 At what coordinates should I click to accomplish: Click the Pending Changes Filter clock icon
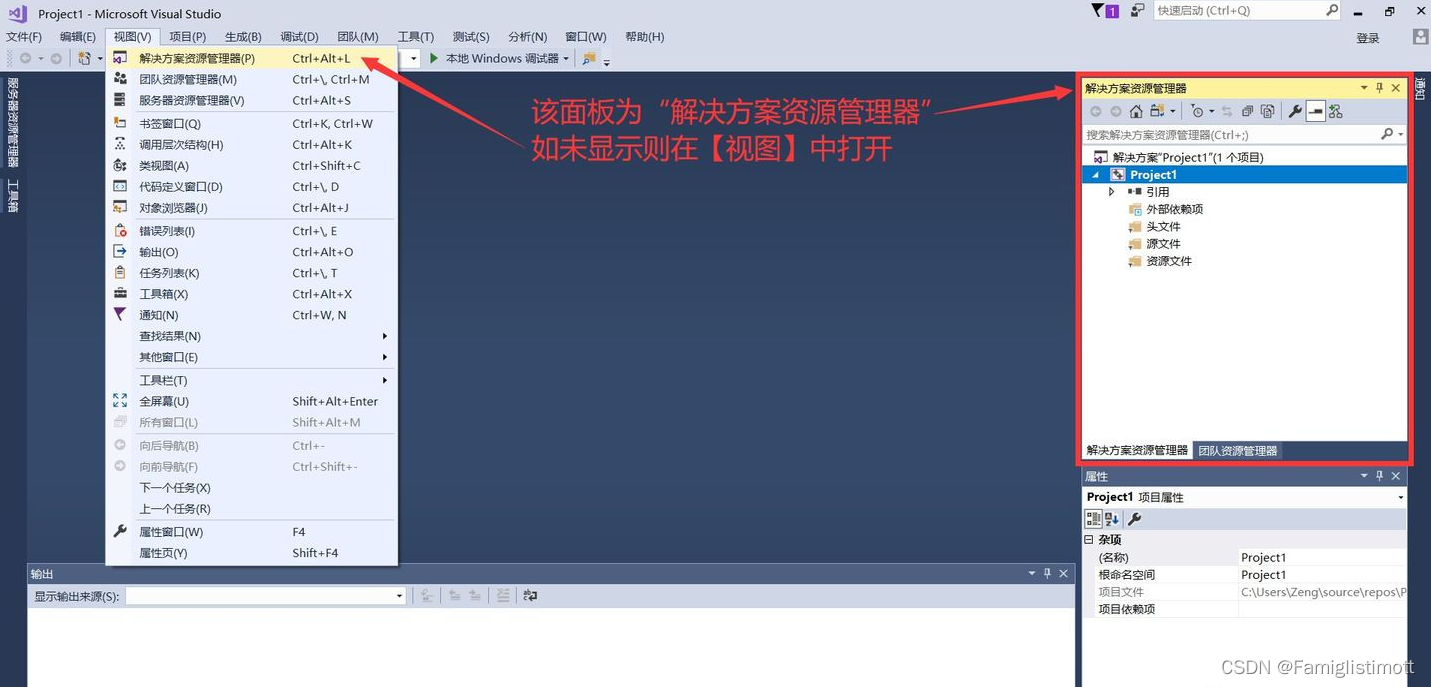[1197, 112]
